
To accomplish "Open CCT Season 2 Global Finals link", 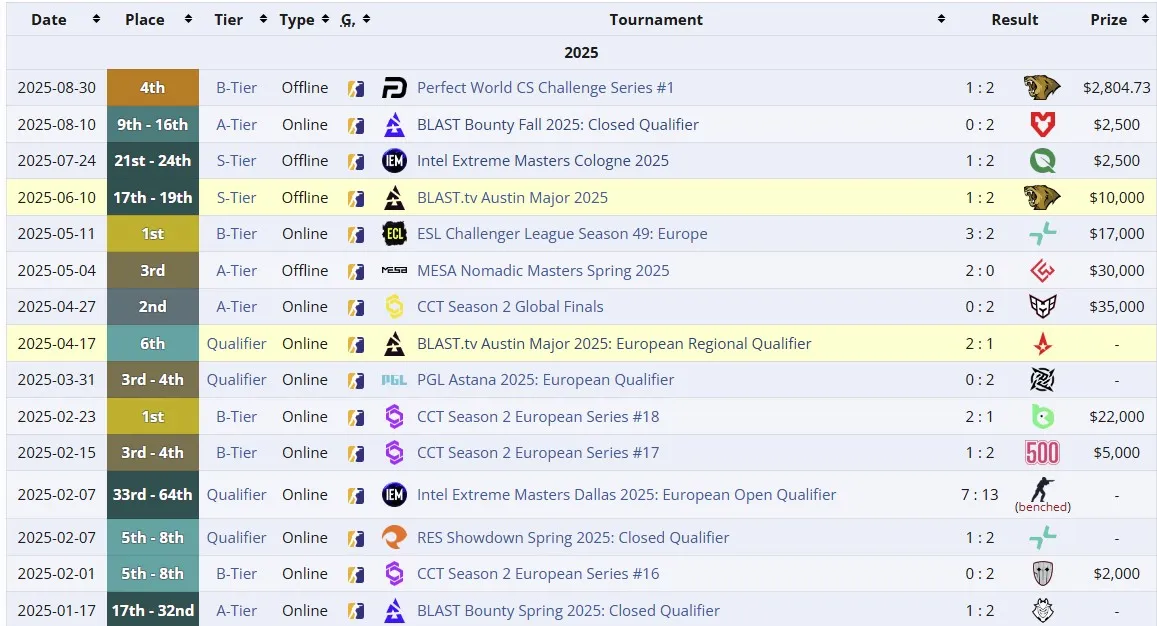I will 510,306.
